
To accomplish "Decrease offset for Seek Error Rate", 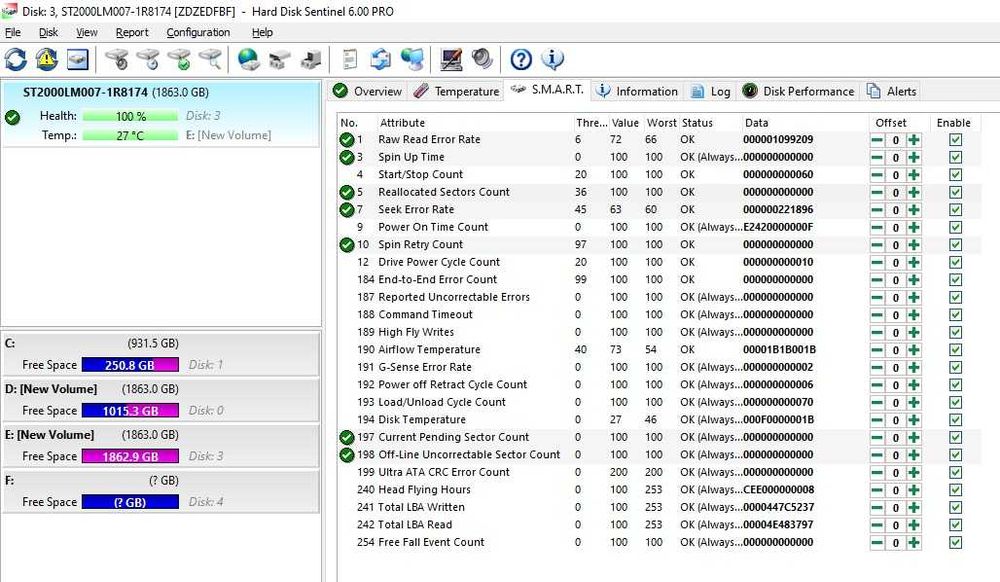I will (x=878, y=210).
